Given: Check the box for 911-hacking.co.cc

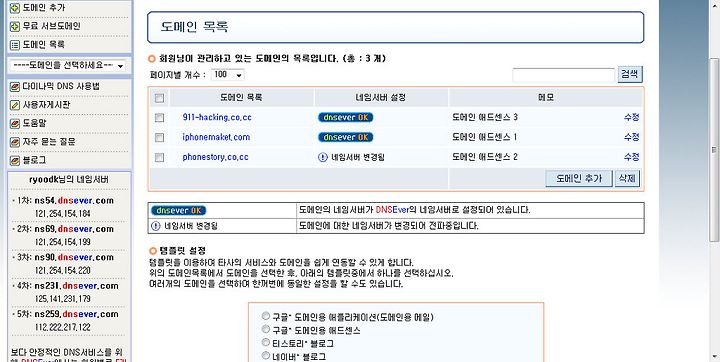Looking at the screenshot, I should [159, 118].
